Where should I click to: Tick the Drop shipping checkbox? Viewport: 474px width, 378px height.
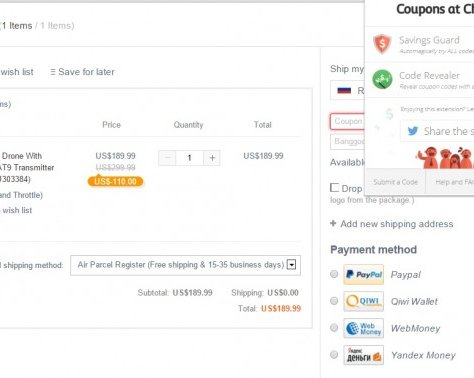tap(334, 187)
